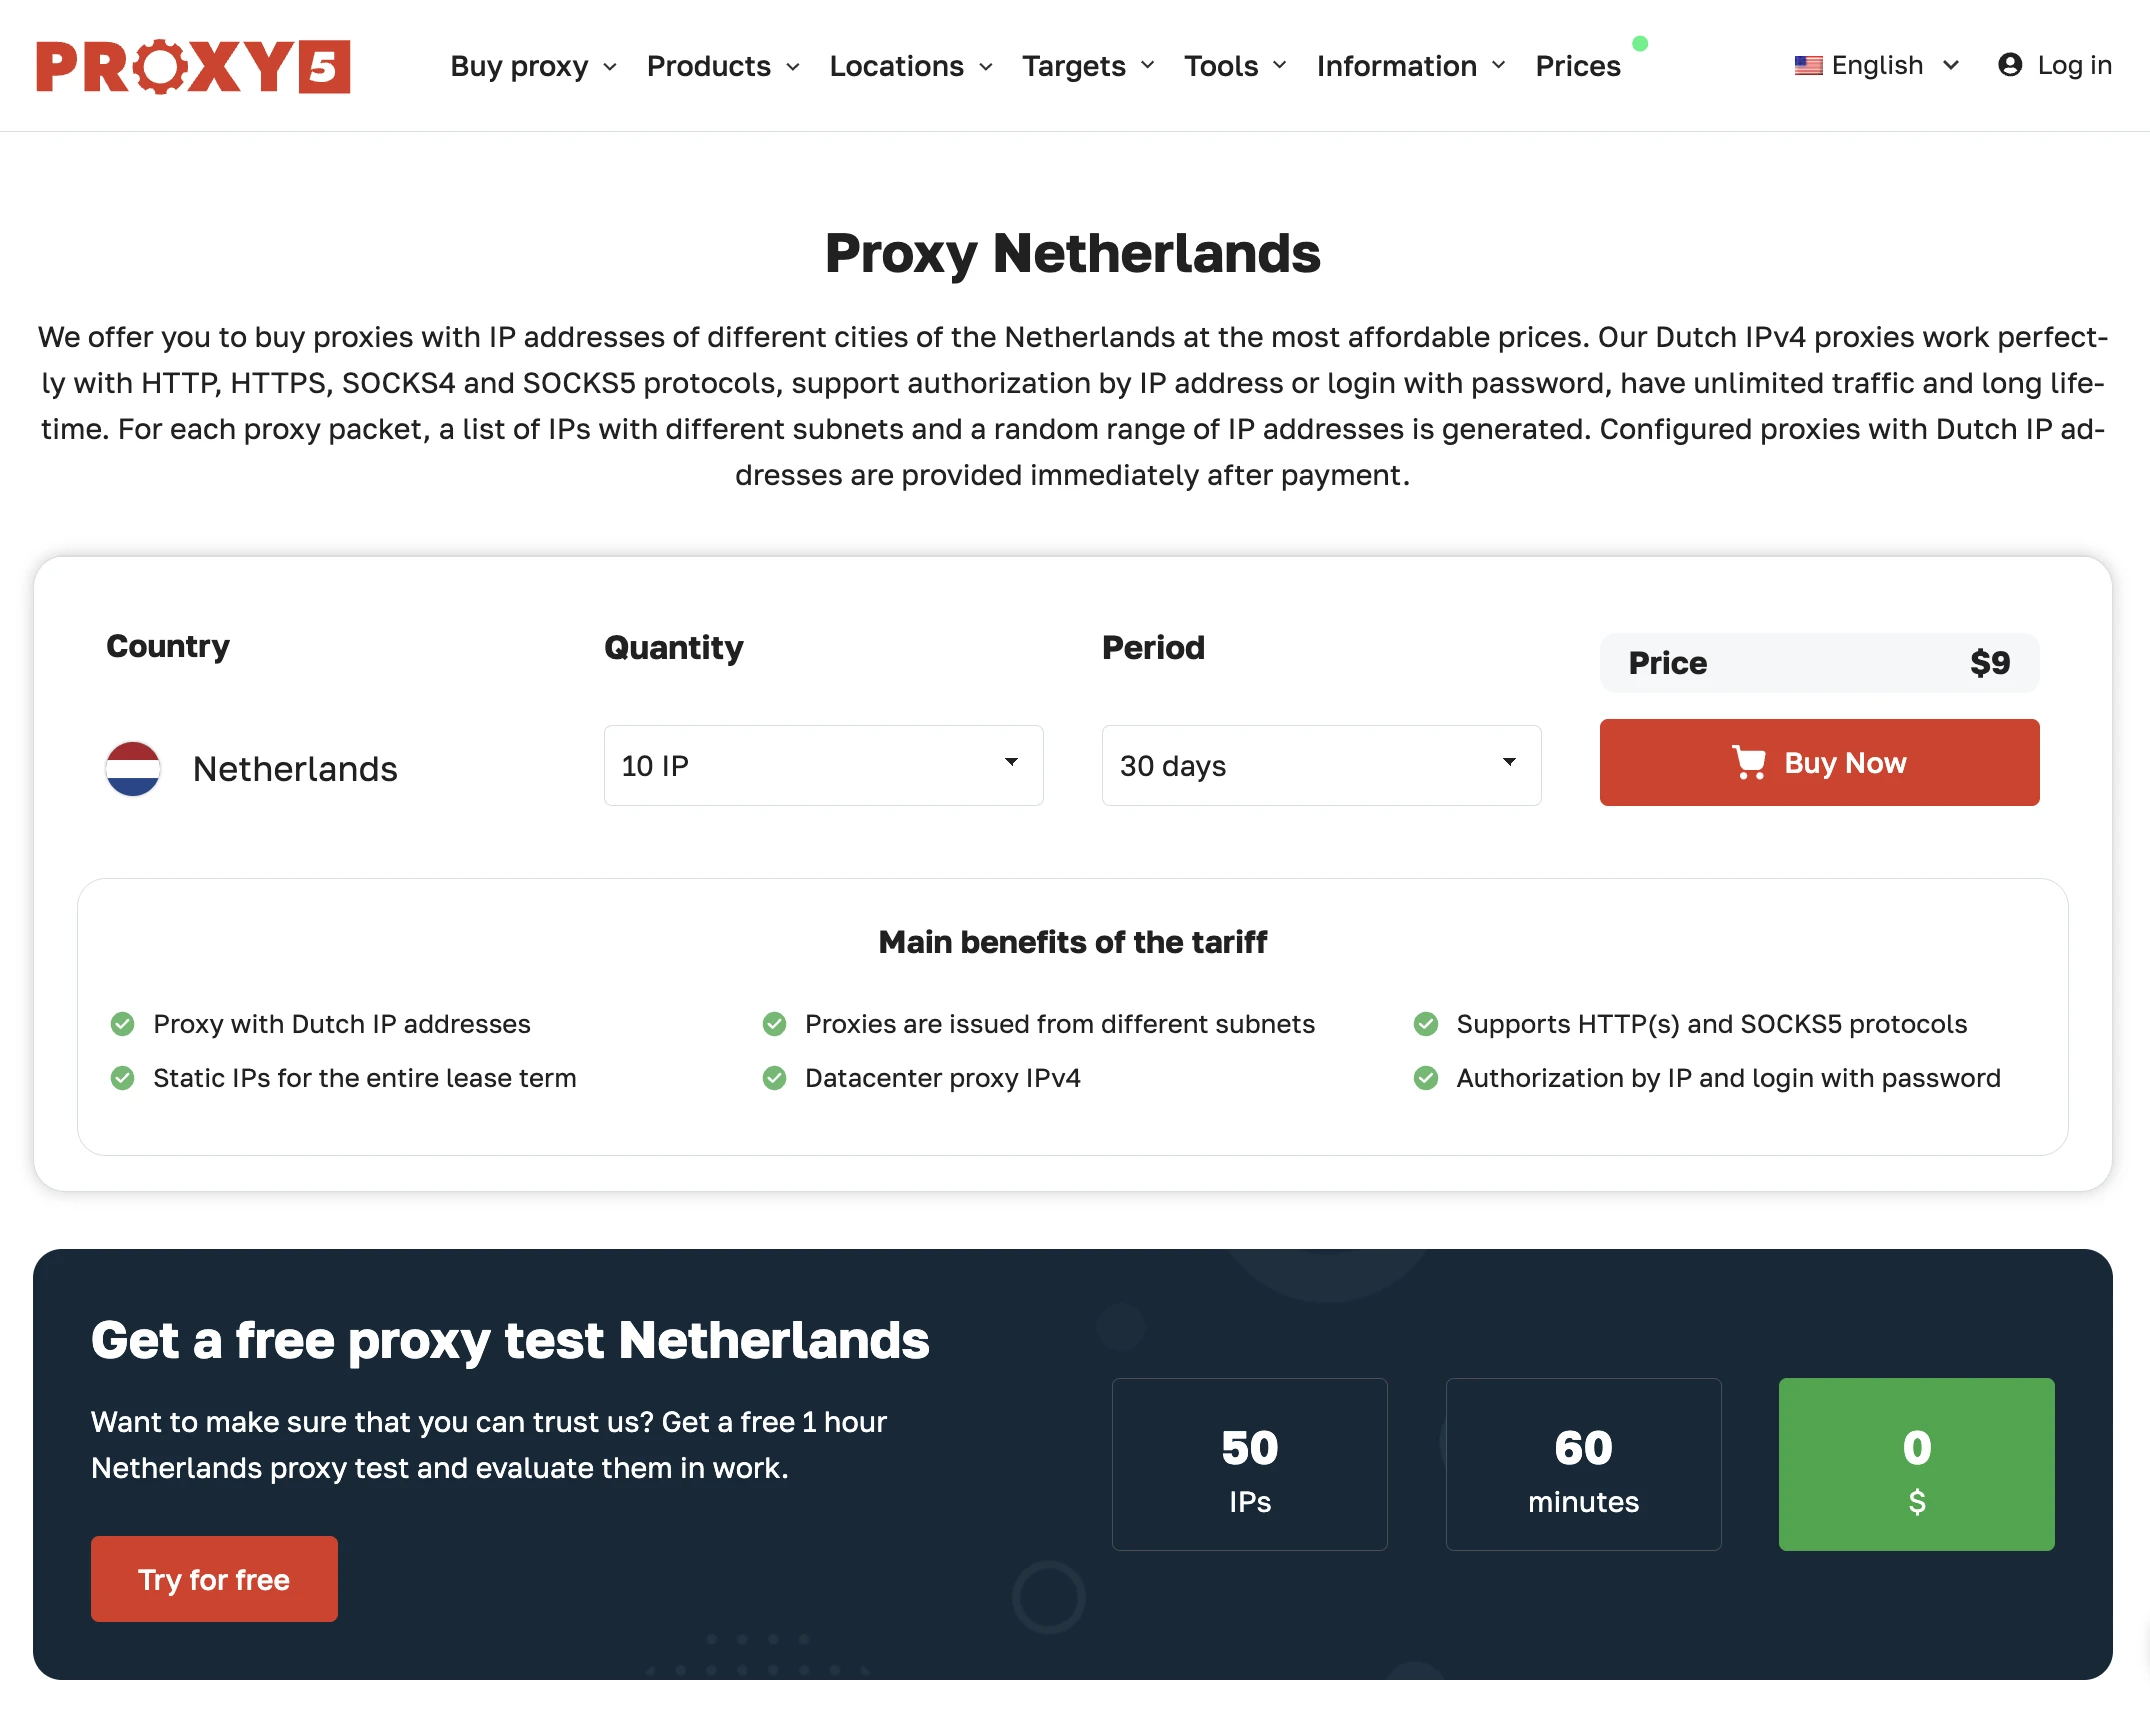Open the 10 IP quantity dropdown

click(823, 766)
